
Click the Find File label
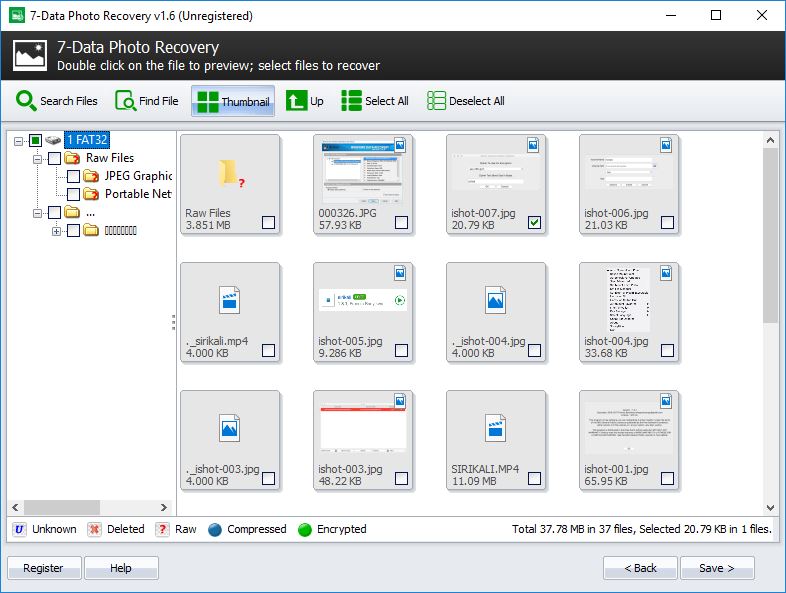pyautogui.click(x=158, y=101)
